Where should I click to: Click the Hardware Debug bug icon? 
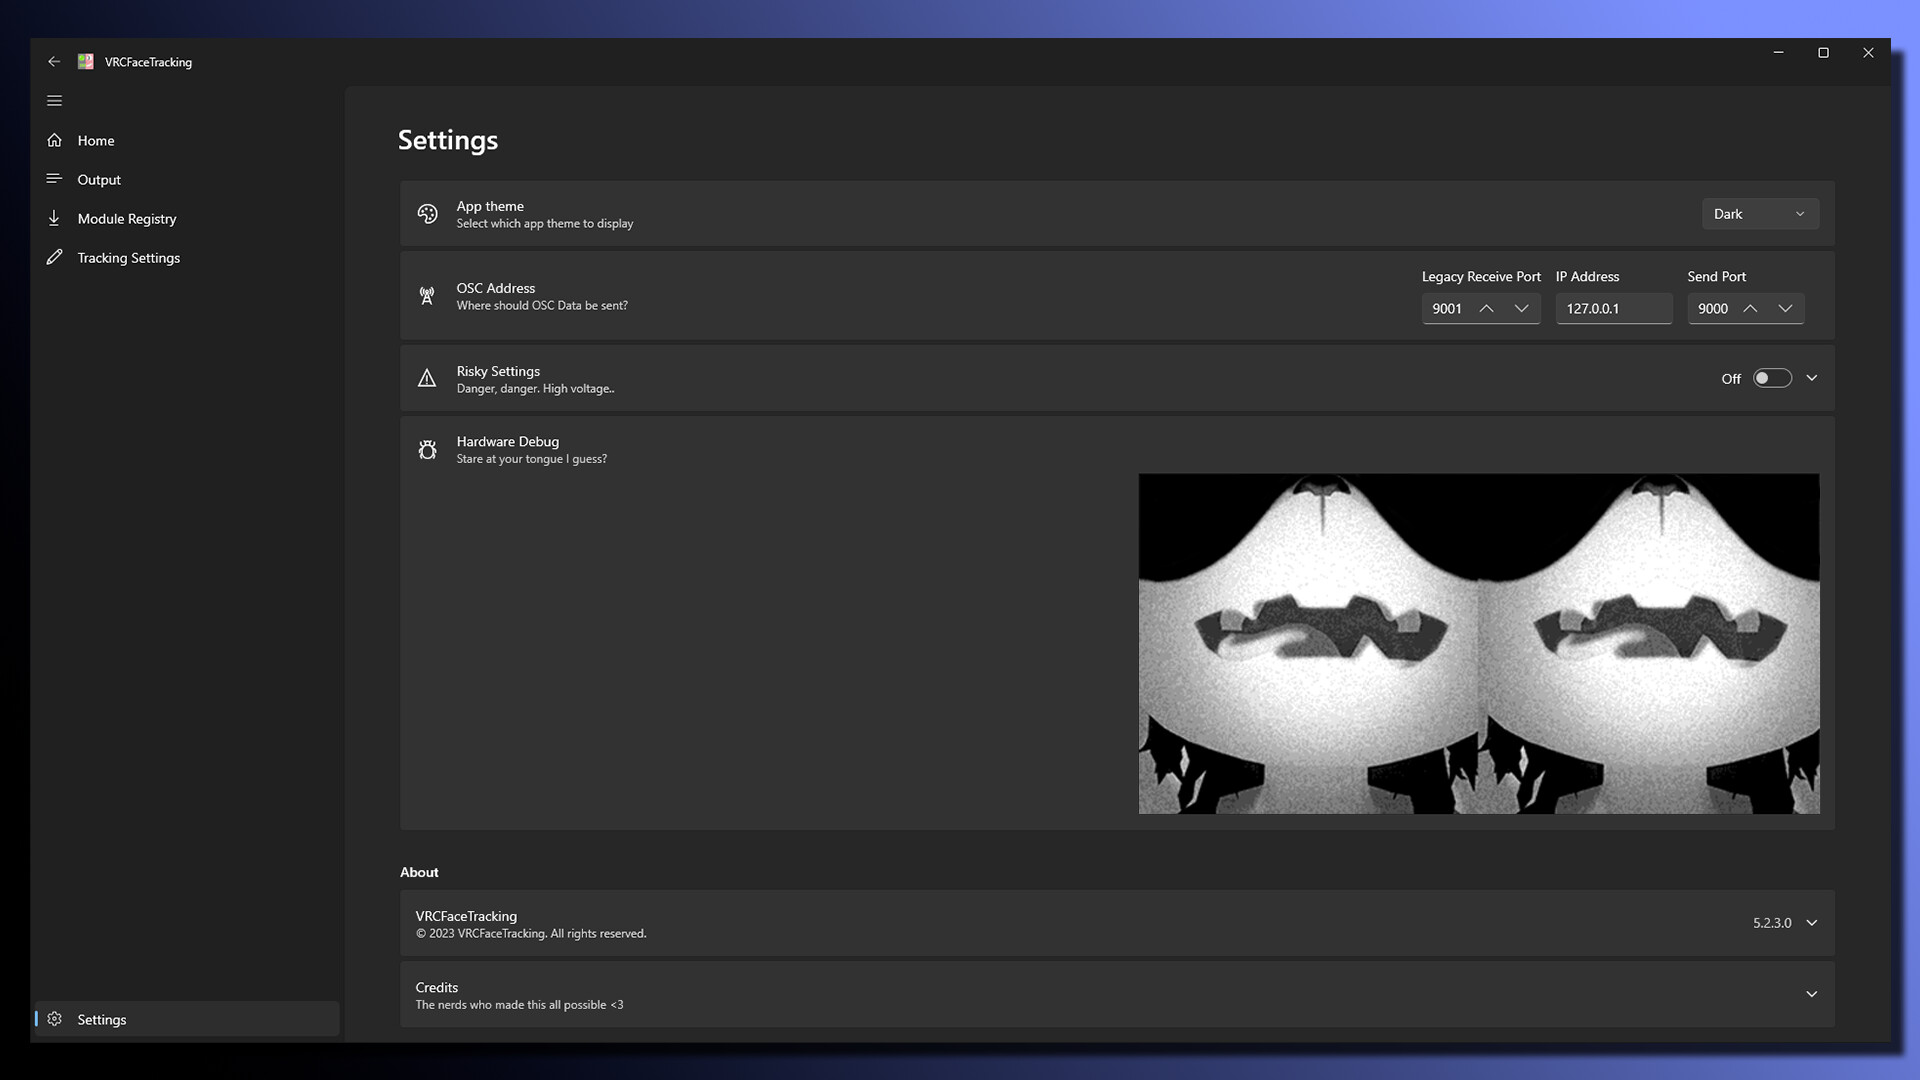tap(428, 449)
